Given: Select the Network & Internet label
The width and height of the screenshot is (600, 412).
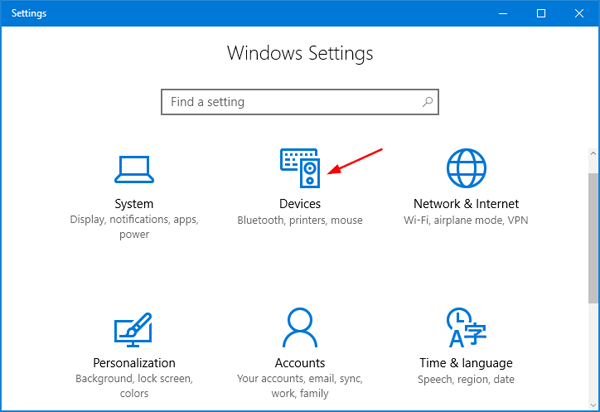Looking at the screenshot, I should [x=466, y=204].
